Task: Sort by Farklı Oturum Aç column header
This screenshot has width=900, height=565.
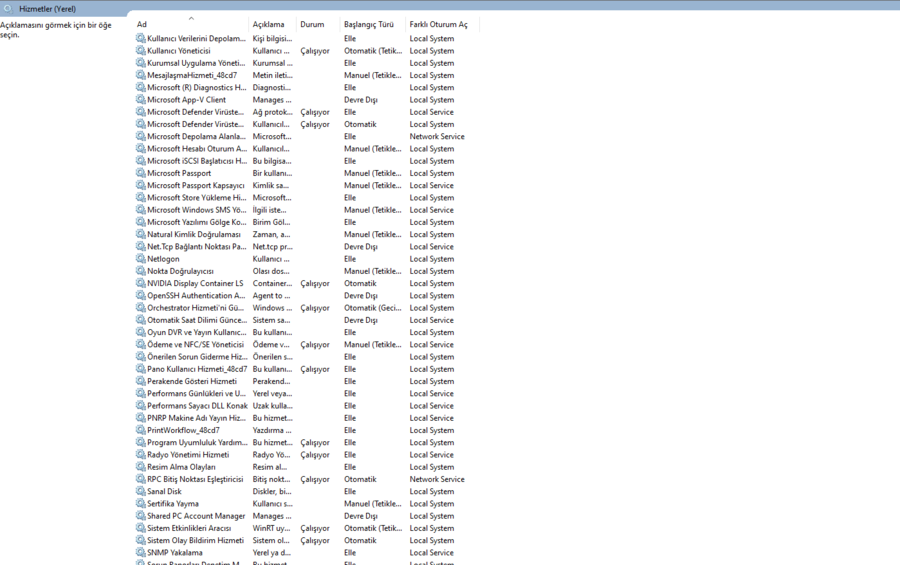Action: [x=442, y=24]
